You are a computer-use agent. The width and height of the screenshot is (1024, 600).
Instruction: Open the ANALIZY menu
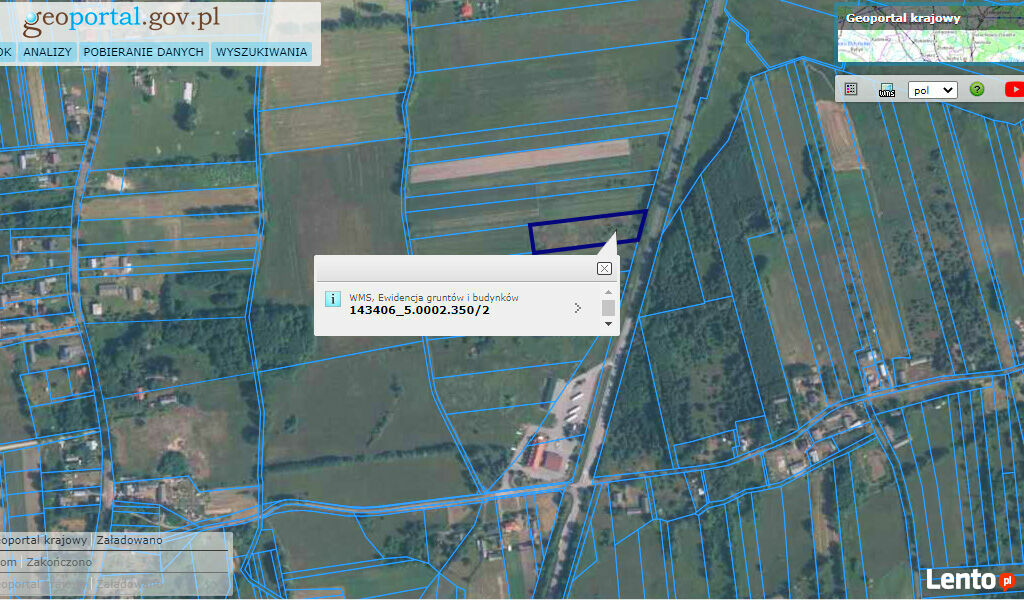coord(48,52)
